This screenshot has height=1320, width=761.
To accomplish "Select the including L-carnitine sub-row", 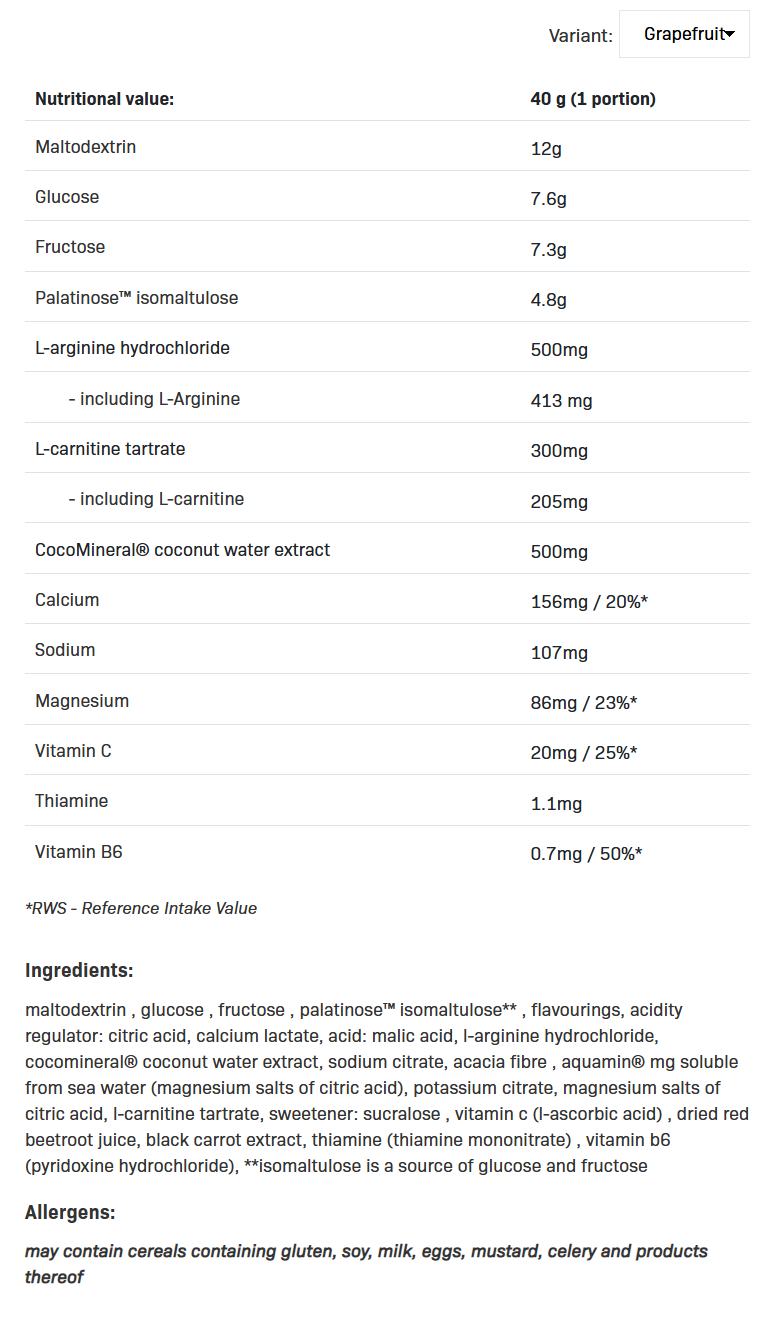I will coord(156,499).
